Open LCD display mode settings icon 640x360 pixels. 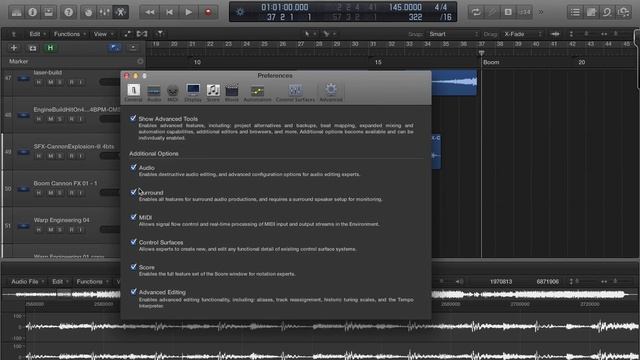tap(240, 12)
